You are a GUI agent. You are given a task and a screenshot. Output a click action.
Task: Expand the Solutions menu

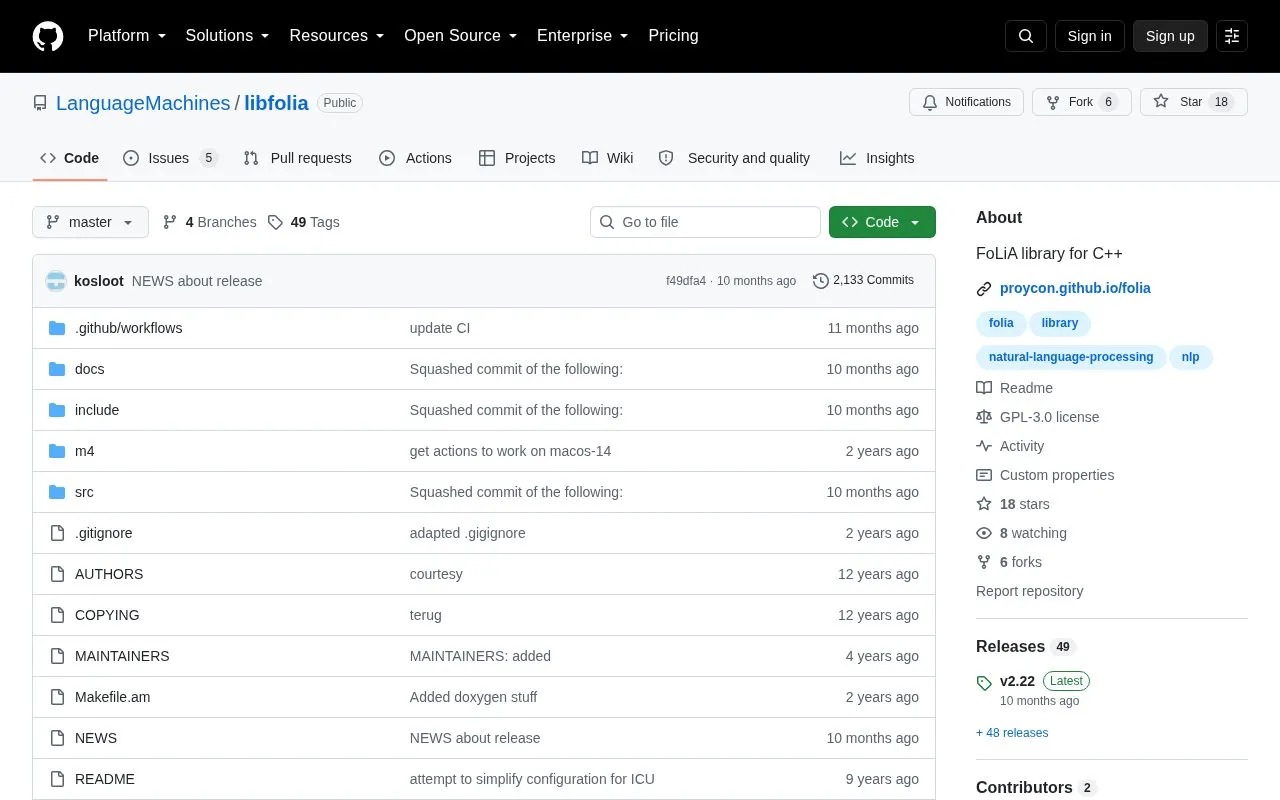click(x=228, y=36)
